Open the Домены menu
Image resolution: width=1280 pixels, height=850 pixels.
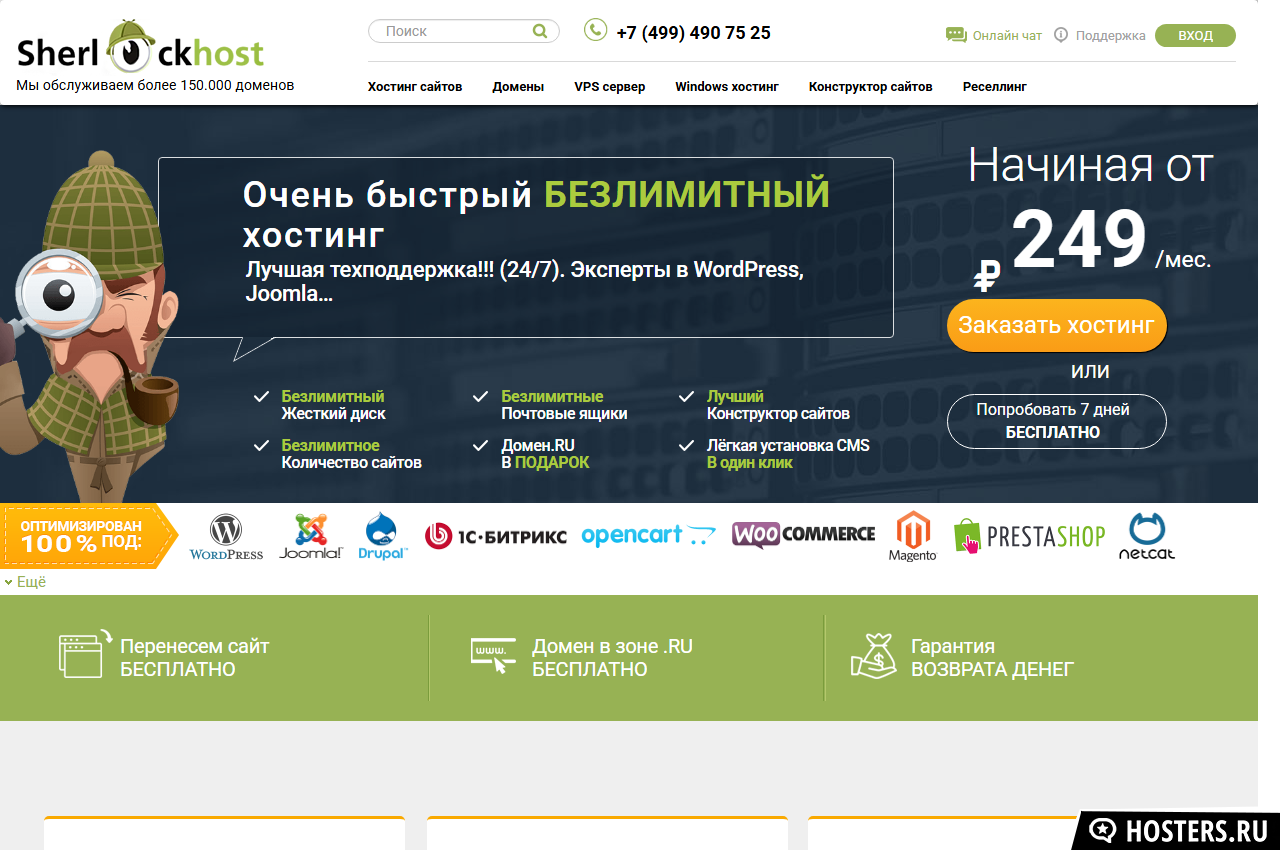(518, 87)
